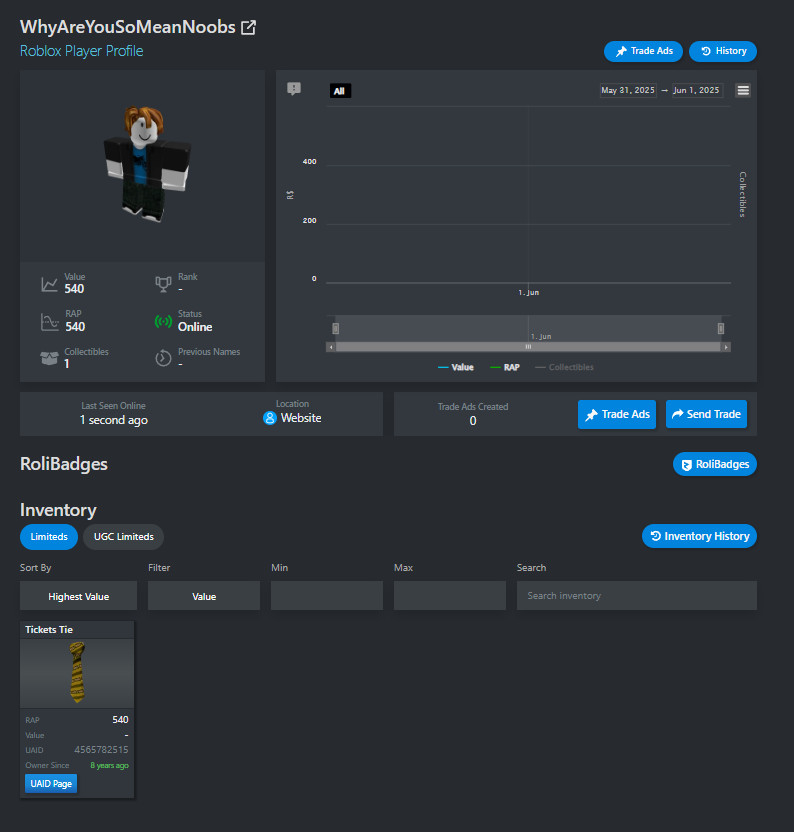Open the UAID Page button
Screen dimensions: 794x832
click(x=51, y=784)
